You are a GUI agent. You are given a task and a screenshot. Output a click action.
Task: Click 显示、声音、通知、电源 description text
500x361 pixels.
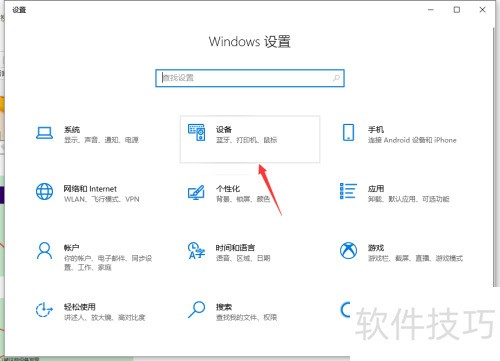click(x=101, y=140)
